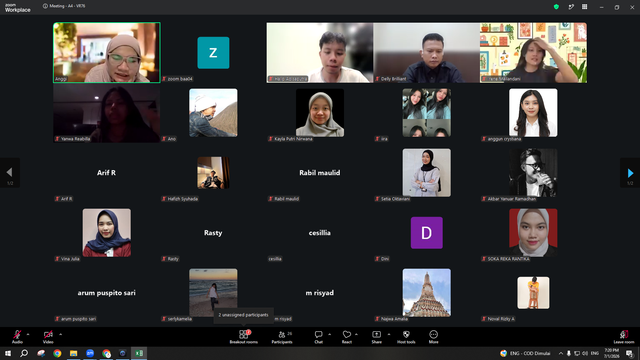Open File Explorer from the taskbar
Screen dimensions: 640x360
73,353
